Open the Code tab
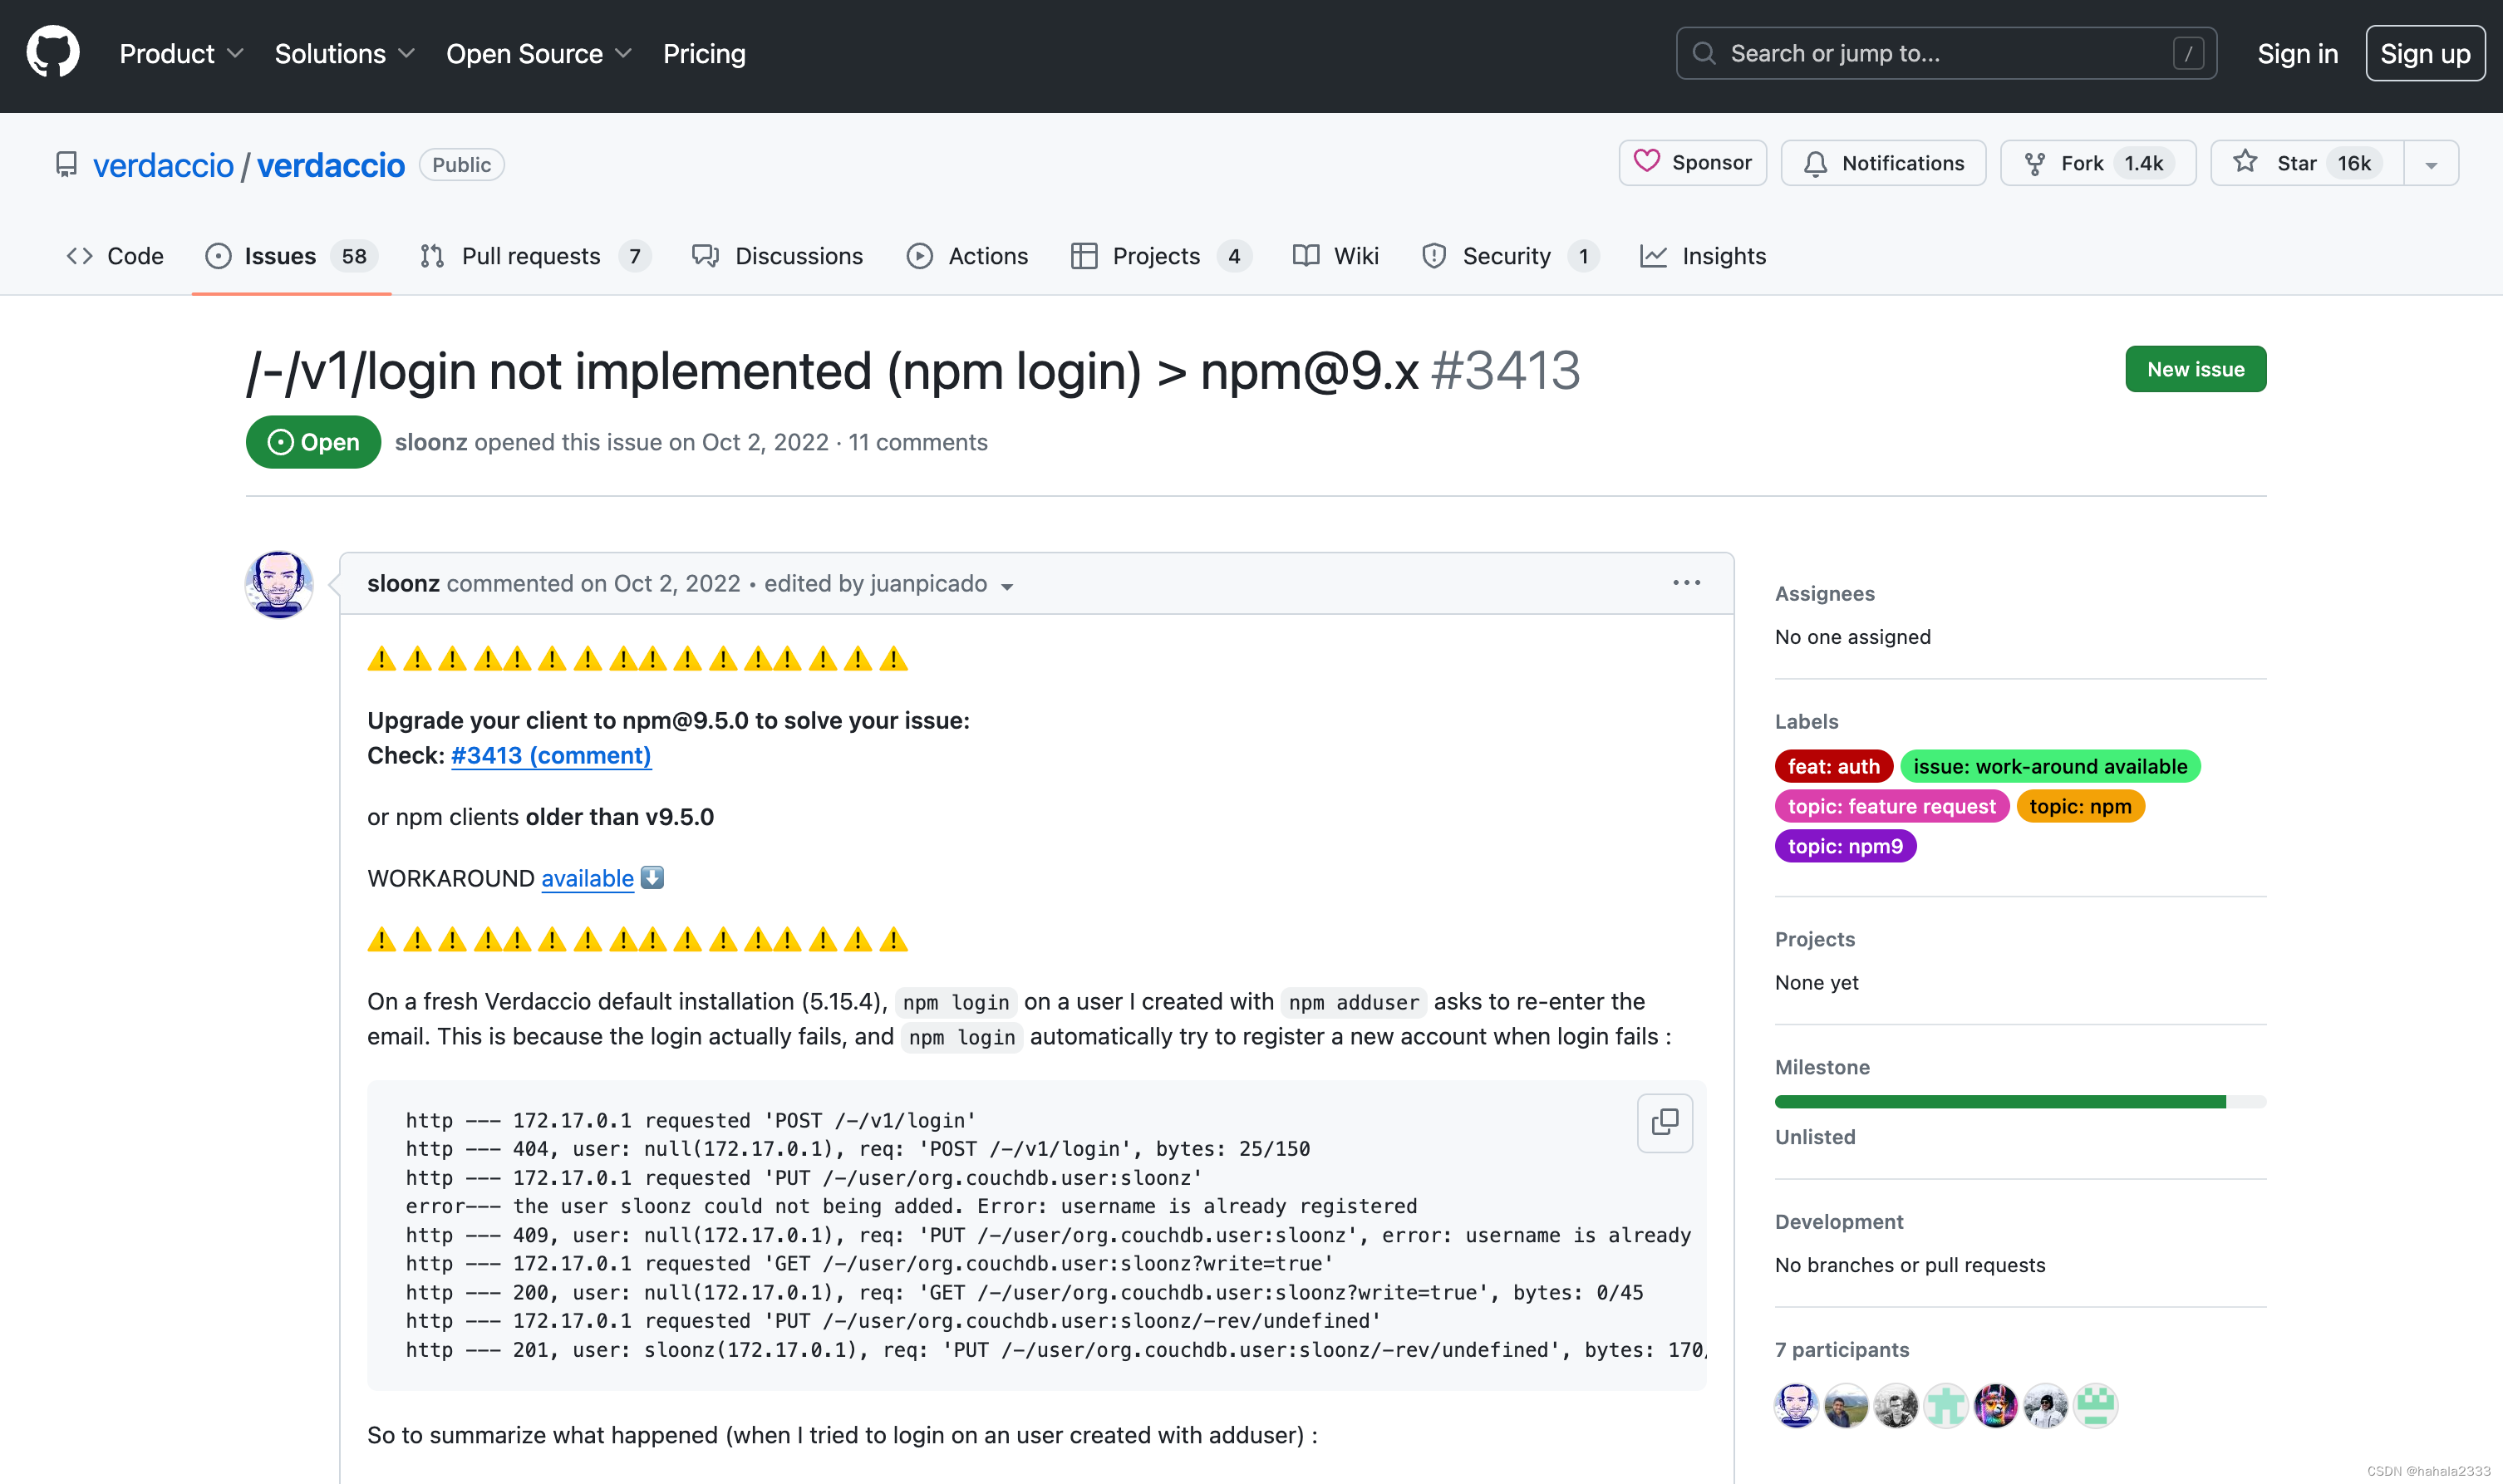This screenshot has height=1484, width=2503. [115, 256]
